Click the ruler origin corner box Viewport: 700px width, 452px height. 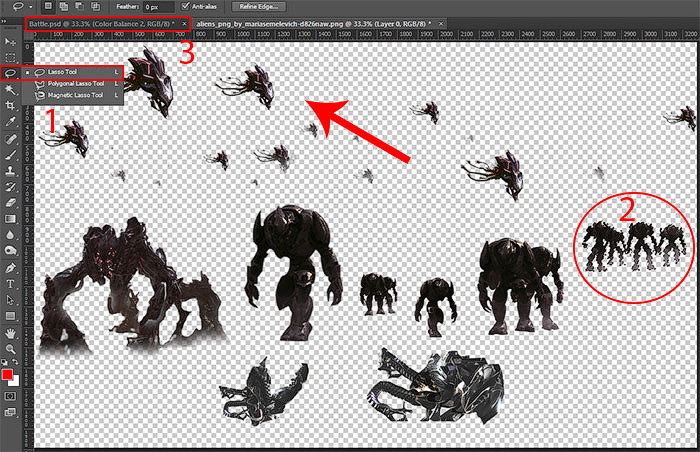(28, 35)
